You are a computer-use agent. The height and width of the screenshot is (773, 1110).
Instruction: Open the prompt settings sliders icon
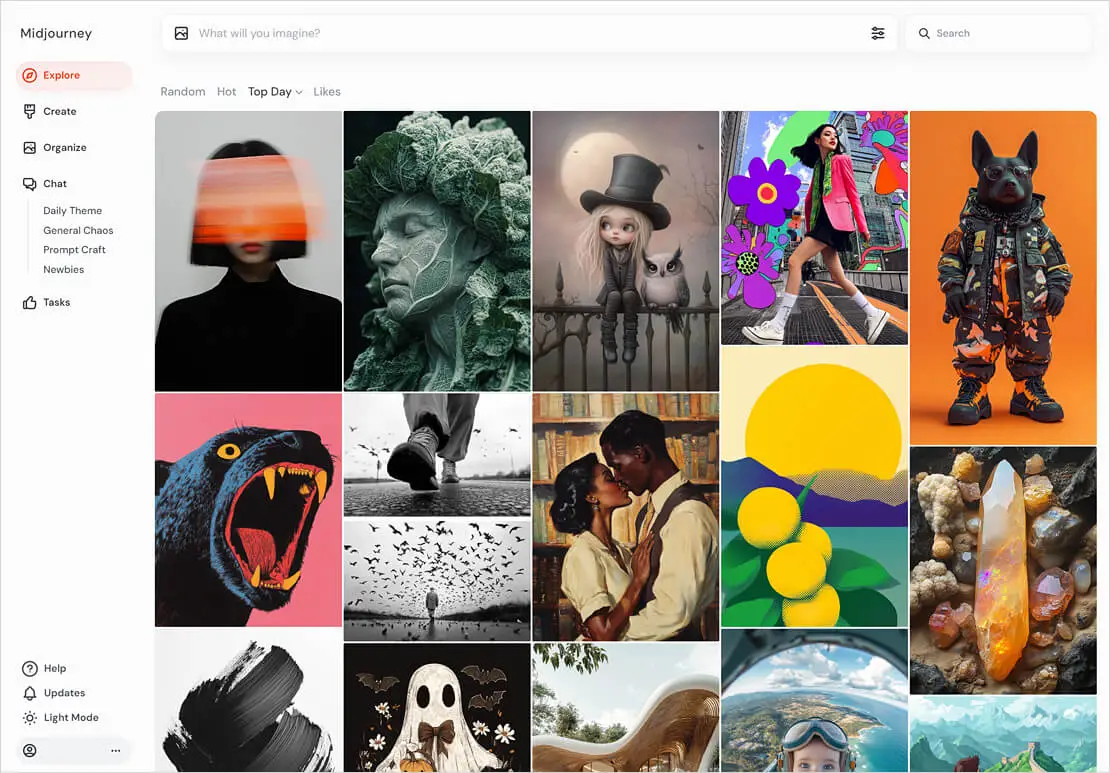pos(877,33)
